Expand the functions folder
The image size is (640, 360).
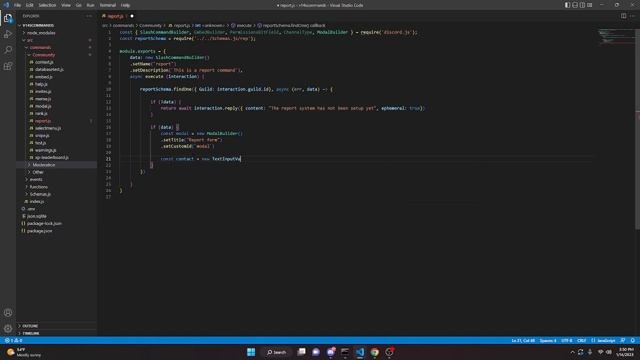(x=38, y=187)
